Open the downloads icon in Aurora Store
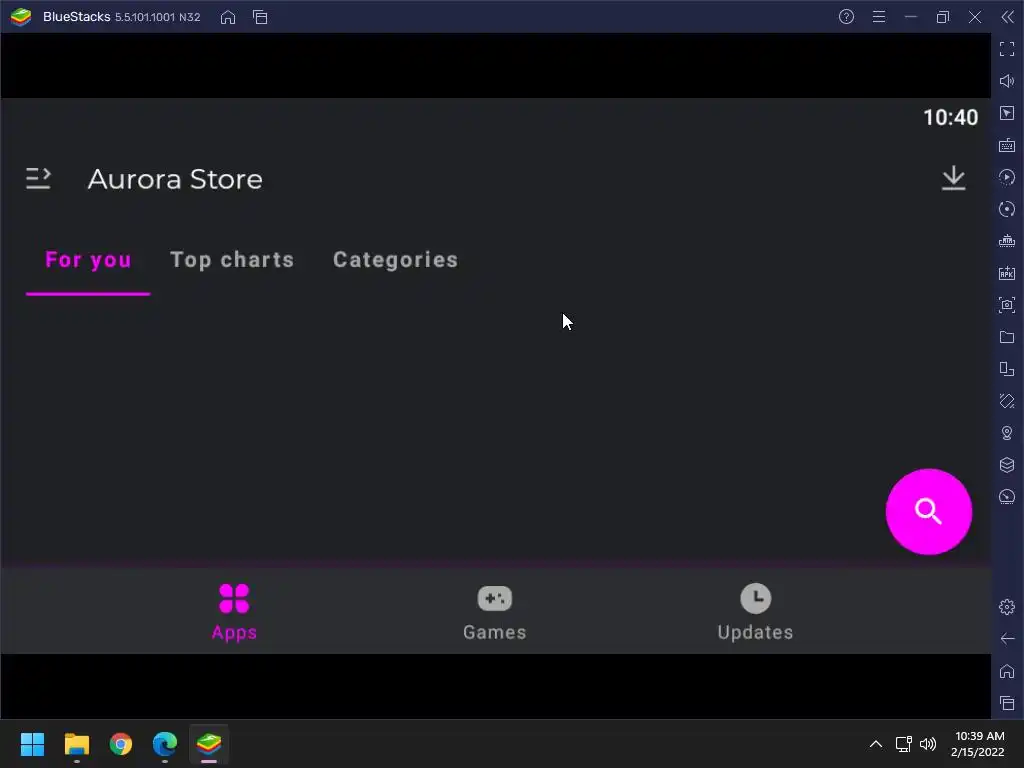This screenshot has width=1024, height=768. [x=953, y=178]
